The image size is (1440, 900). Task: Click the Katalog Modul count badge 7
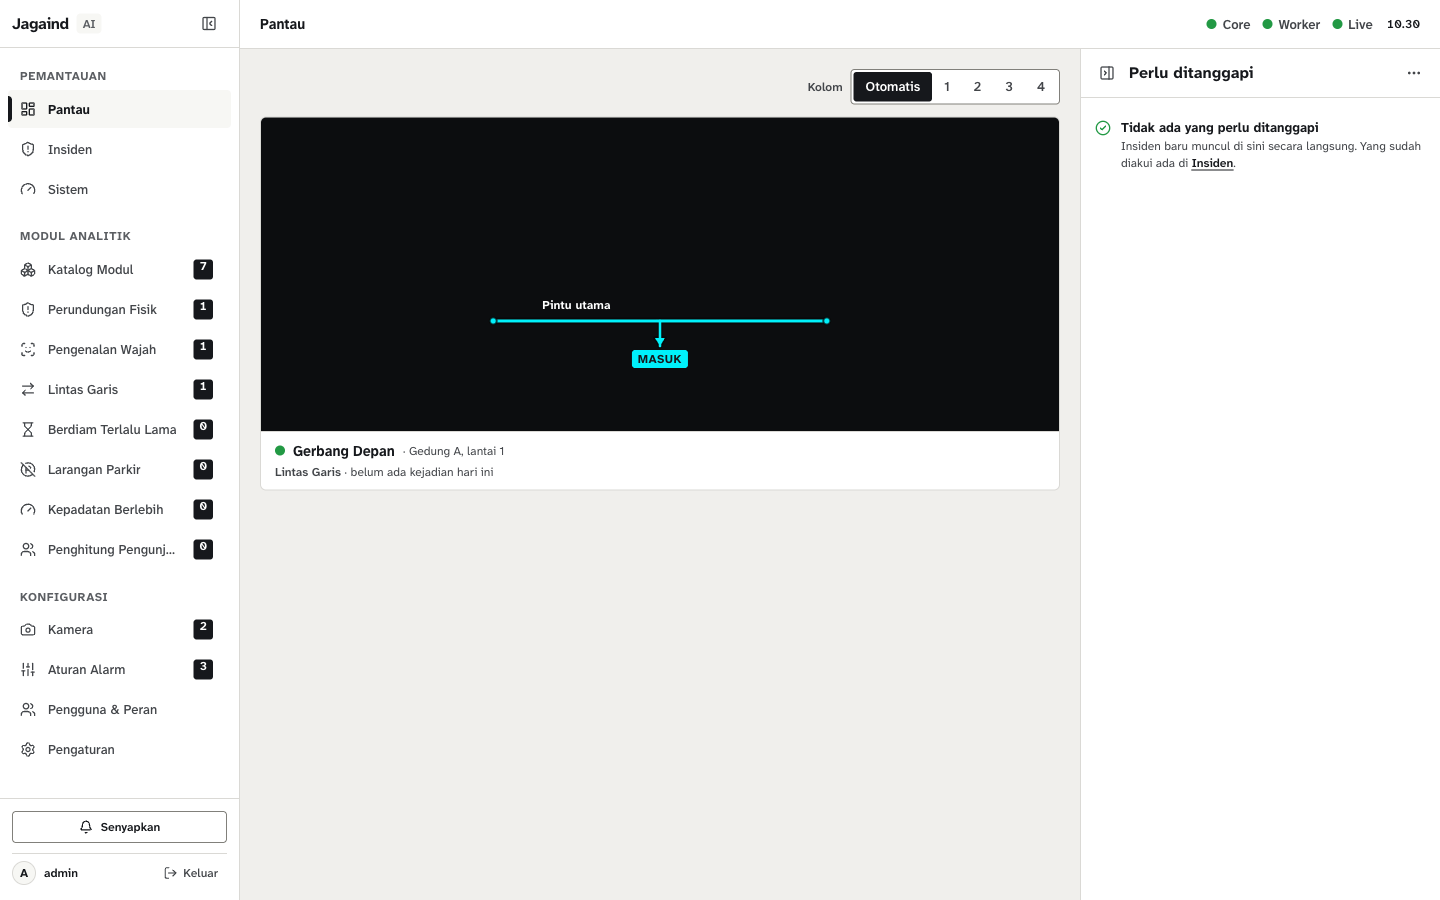coord(203,269)
